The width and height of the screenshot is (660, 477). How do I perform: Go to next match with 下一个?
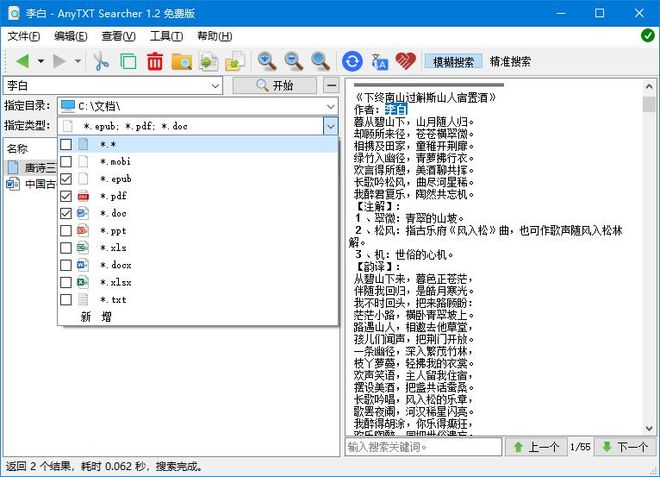[x=625, y=447]
